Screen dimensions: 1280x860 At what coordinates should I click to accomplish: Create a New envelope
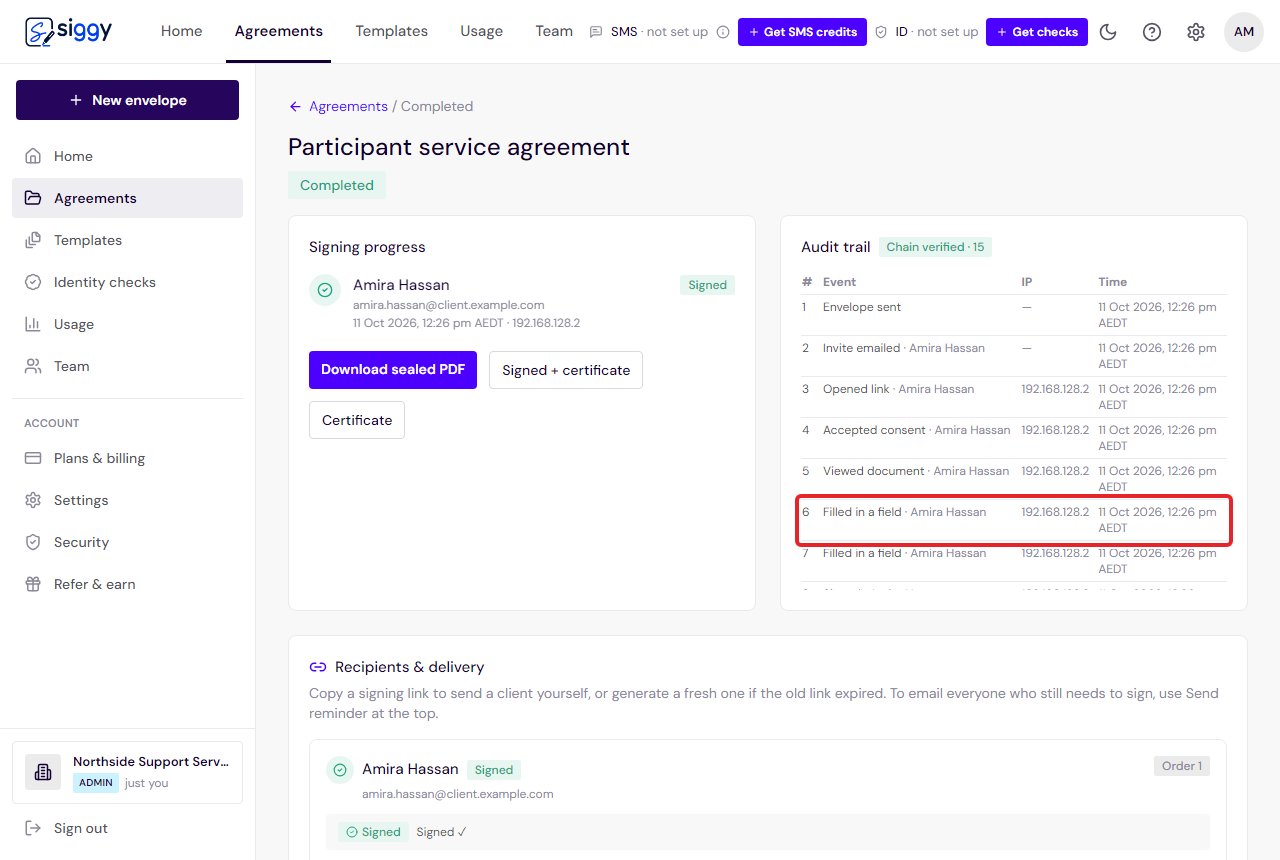coord(127,100)
